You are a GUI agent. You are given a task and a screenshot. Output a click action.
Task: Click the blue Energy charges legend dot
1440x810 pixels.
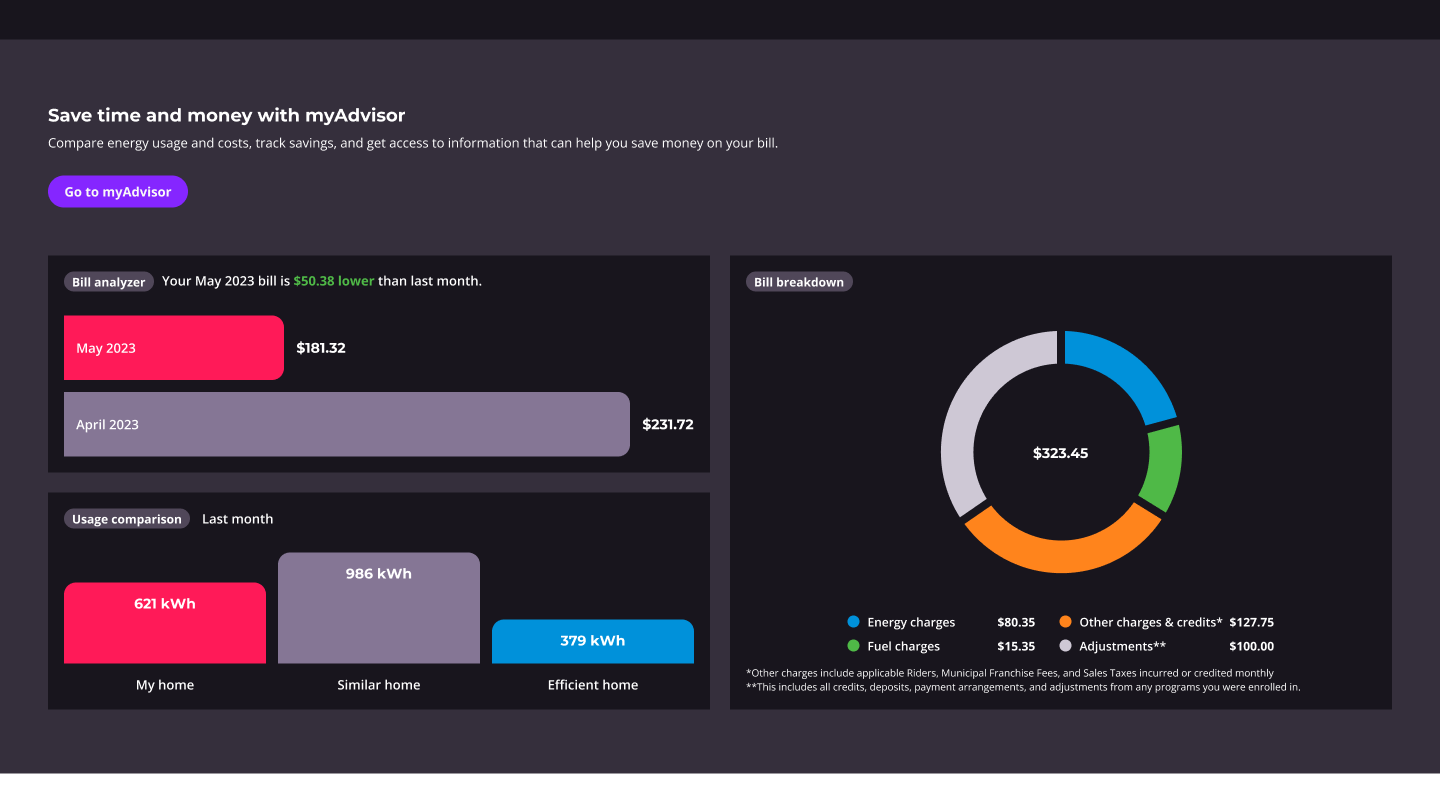853,622
